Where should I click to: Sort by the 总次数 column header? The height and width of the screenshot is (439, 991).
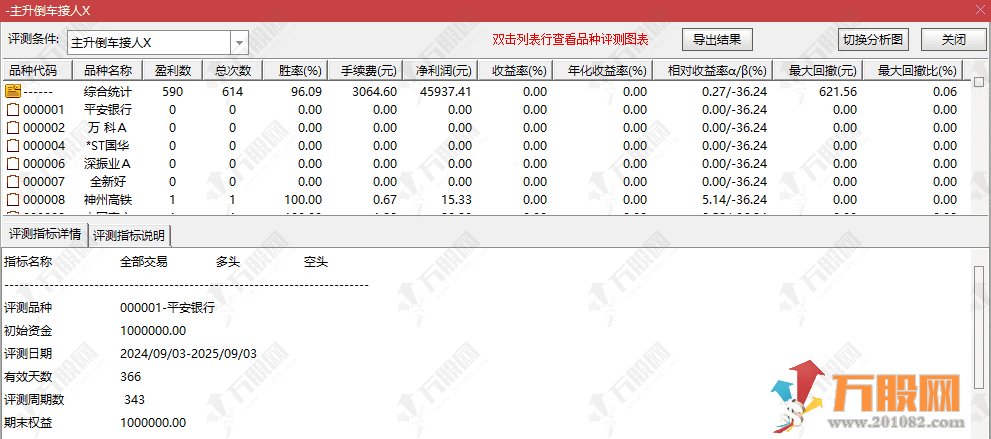click(233, 69)
